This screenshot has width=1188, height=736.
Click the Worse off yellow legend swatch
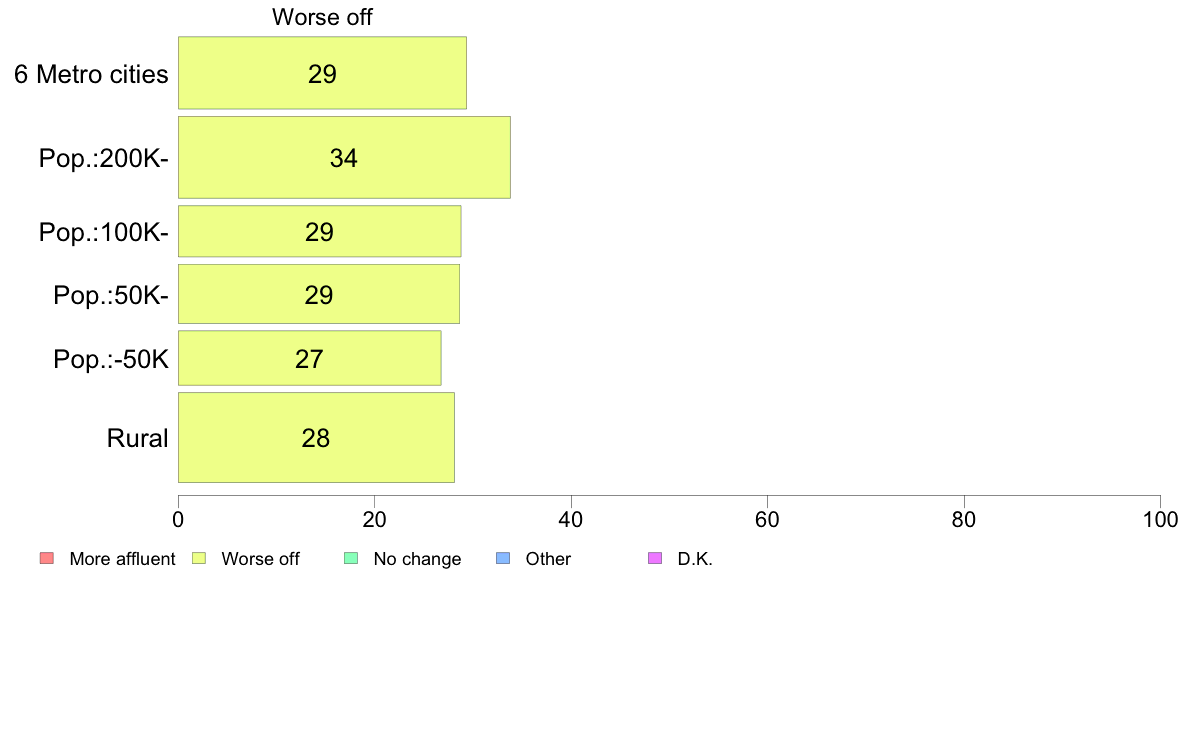point(199,559)
